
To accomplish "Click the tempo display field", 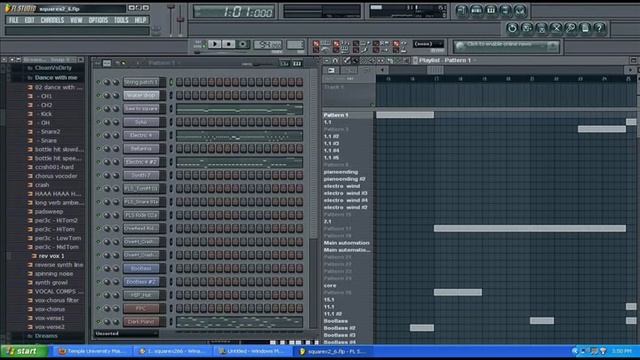I will pos(268,44).
